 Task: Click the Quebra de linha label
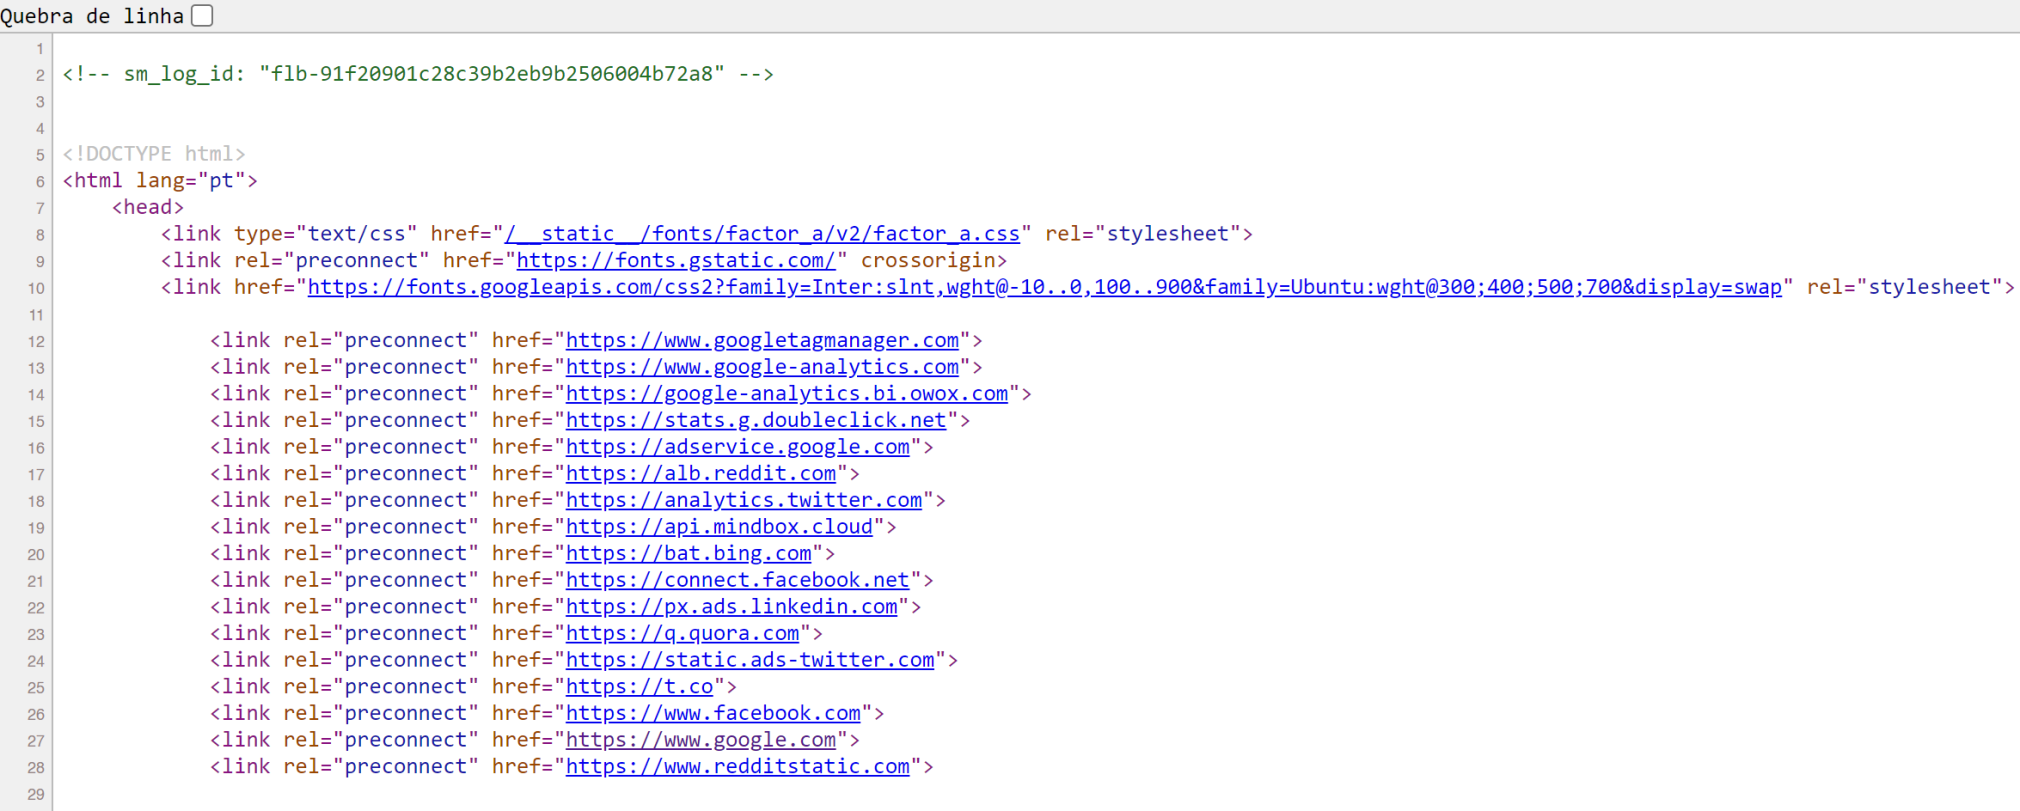tap(92, 16)
